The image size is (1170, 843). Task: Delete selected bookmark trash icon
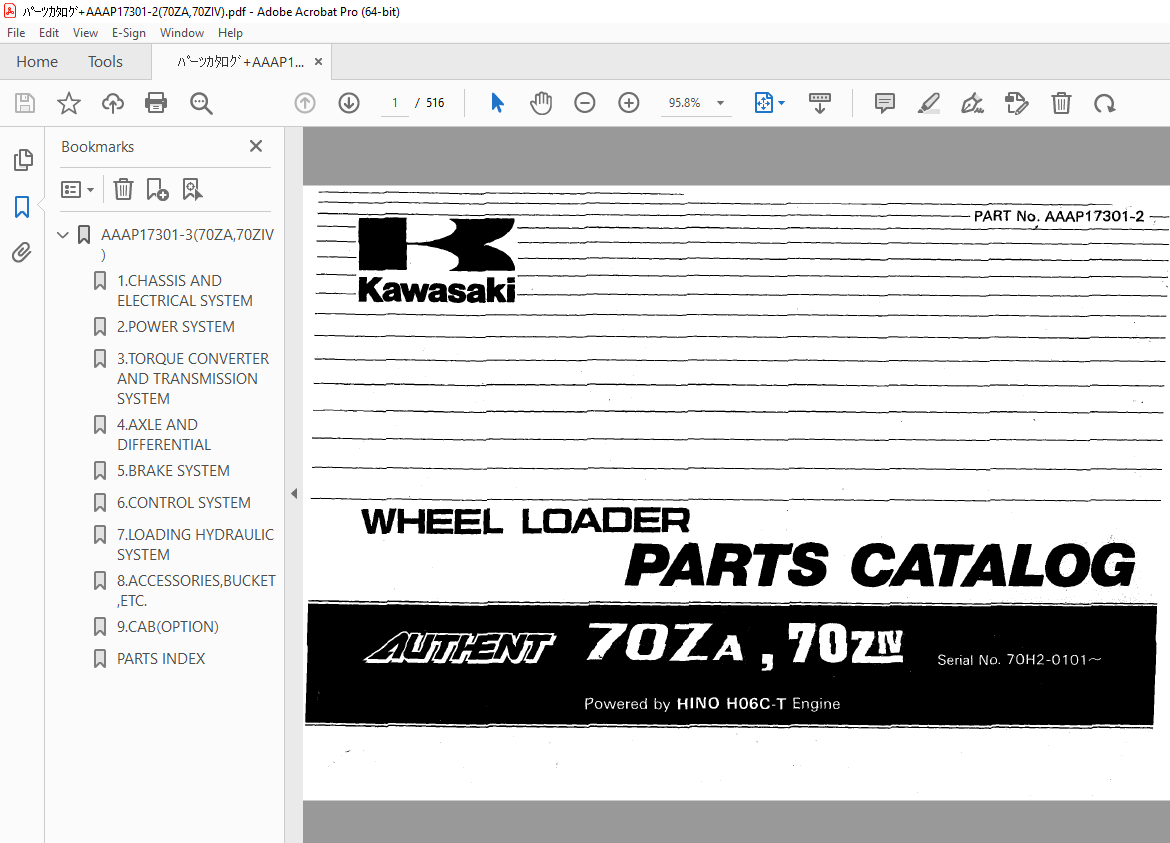coord(123,189)
